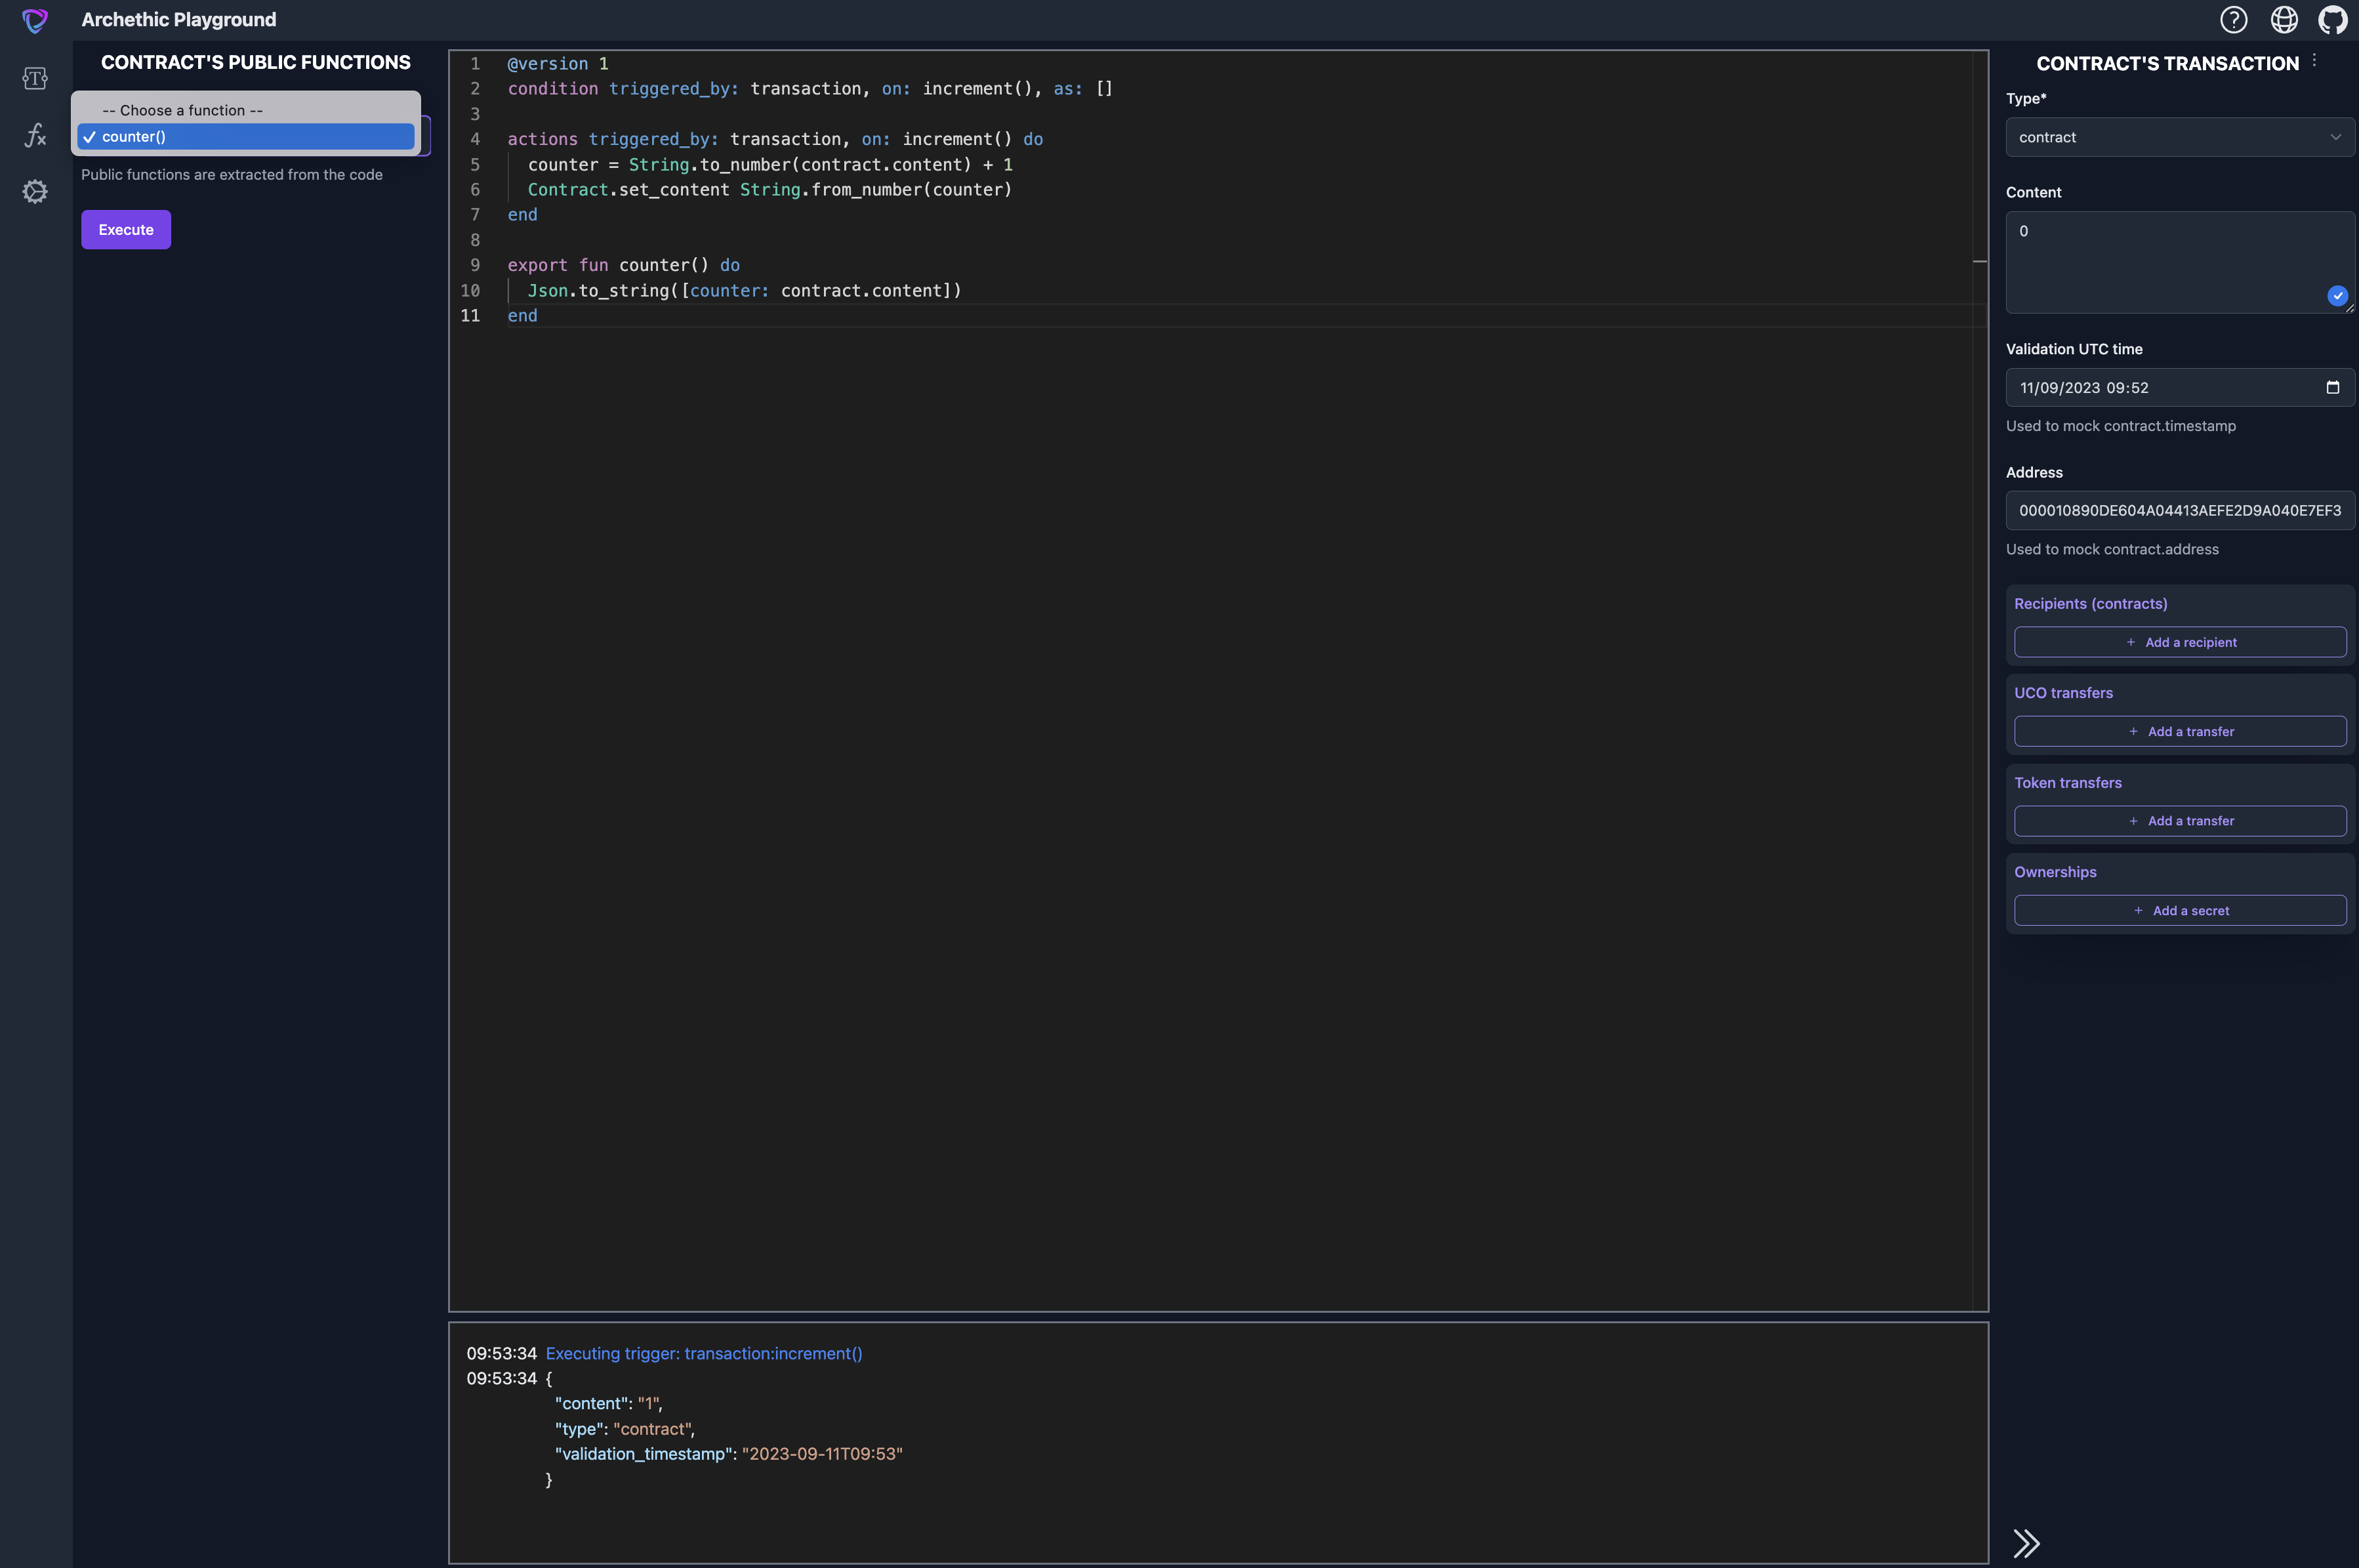Click the Address input field

tap(2180, 510)
